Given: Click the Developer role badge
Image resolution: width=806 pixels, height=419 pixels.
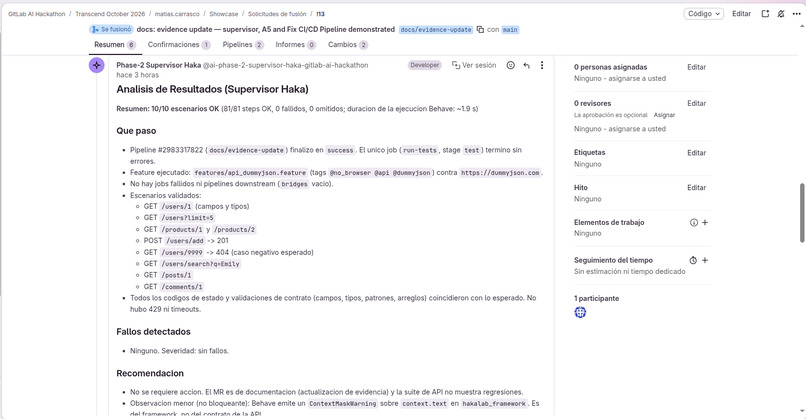Looking at the screenshot, I should coord(425,65).
